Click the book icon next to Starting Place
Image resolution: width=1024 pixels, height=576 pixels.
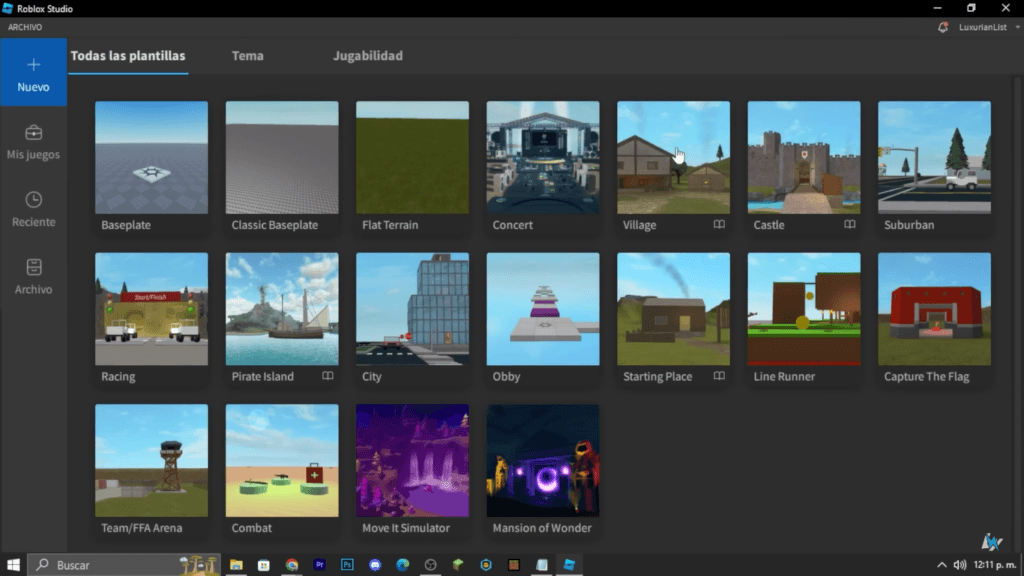(719, 376)
